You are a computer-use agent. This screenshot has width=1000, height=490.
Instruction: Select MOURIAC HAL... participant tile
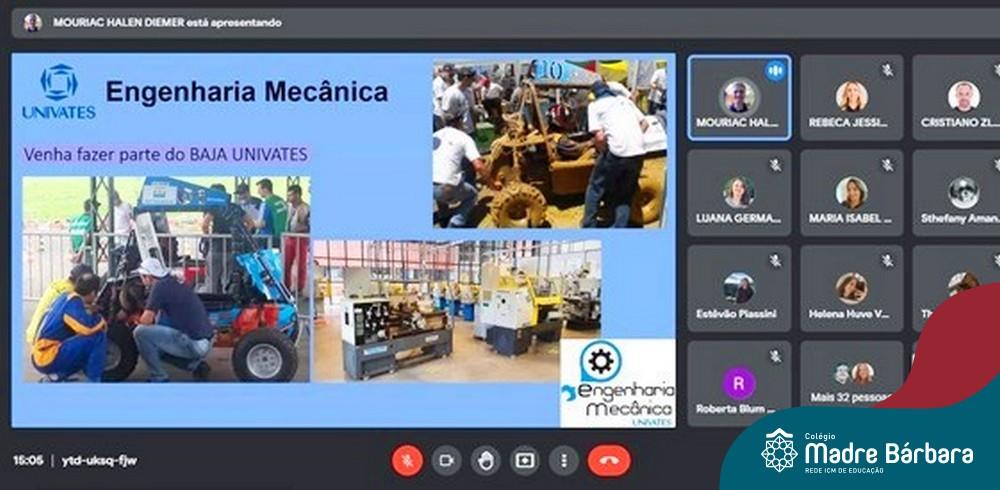pos(739,98)
